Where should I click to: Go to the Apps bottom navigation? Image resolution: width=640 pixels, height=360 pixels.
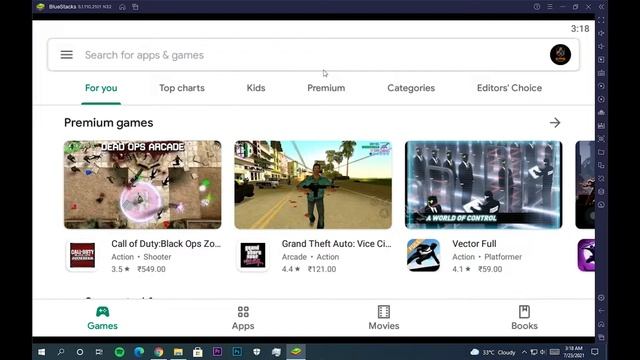pos(243,318)
